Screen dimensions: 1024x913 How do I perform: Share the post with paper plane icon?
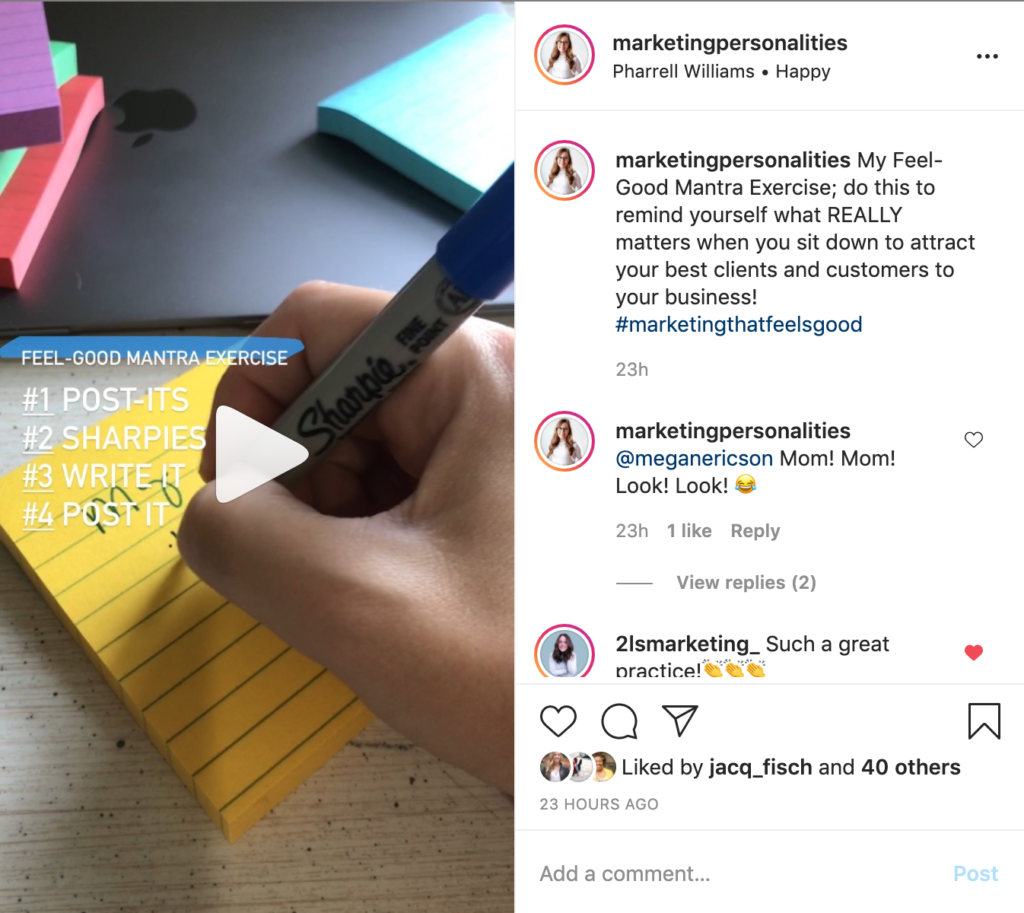(680, 720)
